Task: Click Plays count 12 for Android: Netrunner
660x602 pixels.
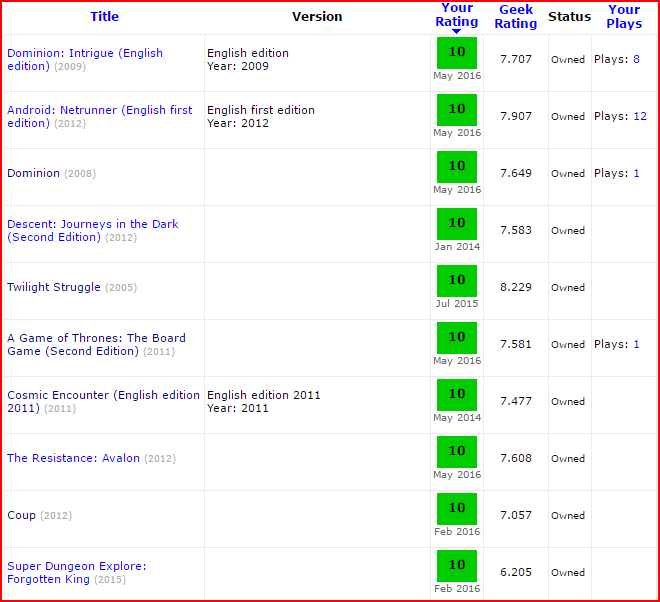Action: [x=640, y=116]
